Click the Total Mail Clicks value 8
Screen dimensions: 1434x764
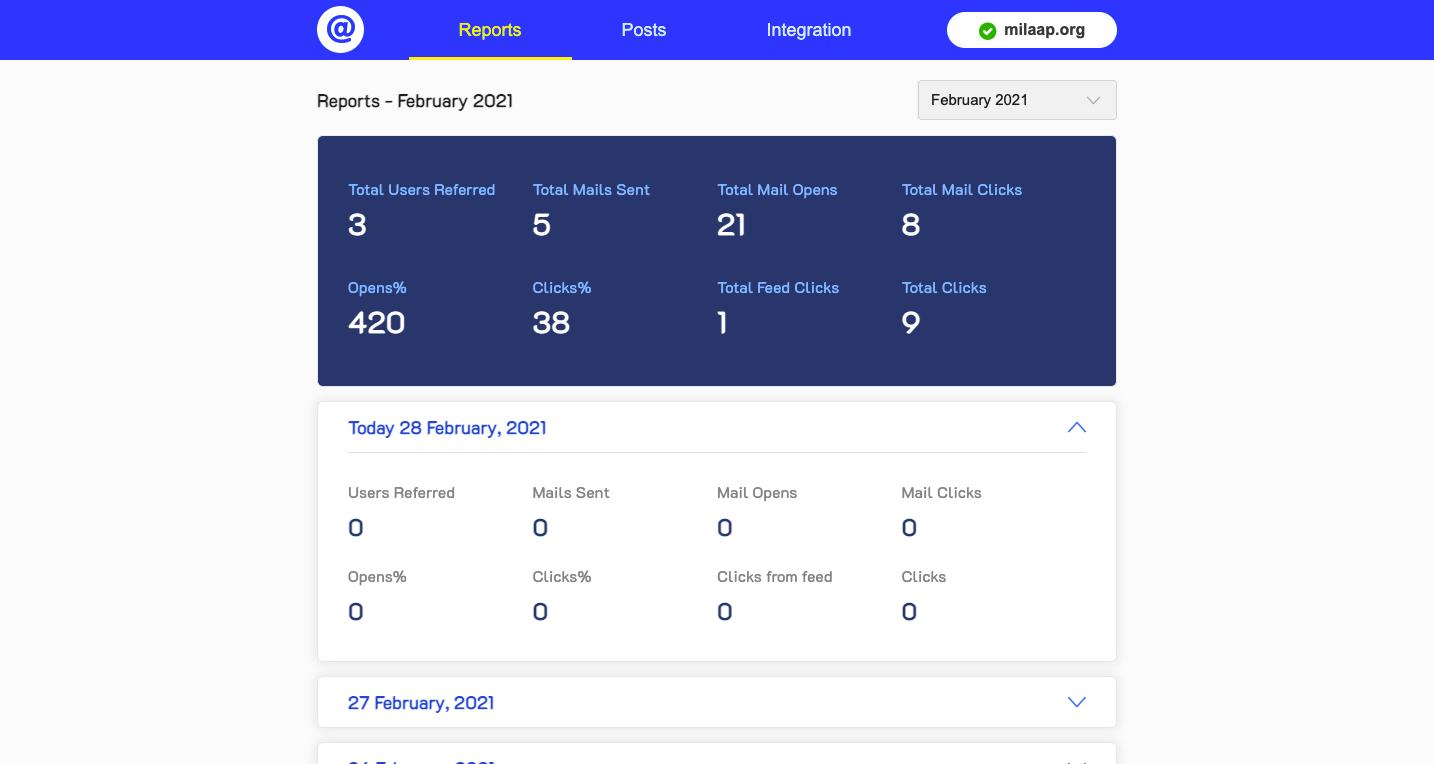point(910,225)
